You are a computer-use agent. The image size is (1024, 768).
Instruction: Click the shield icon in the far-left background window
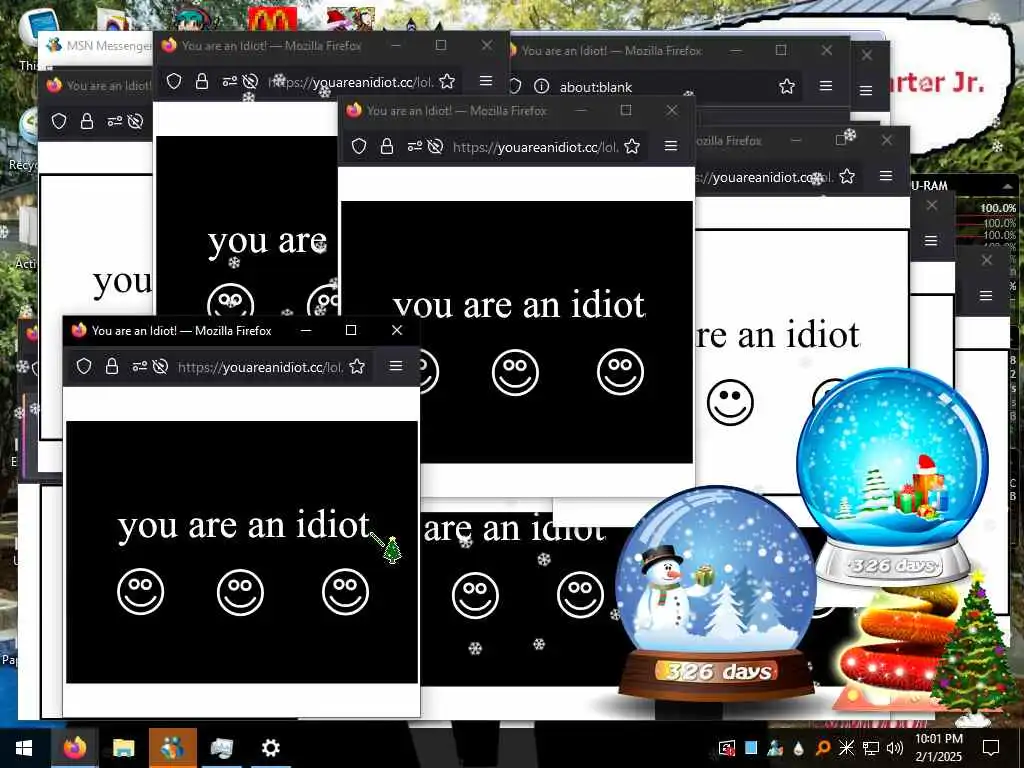(59, 121)
